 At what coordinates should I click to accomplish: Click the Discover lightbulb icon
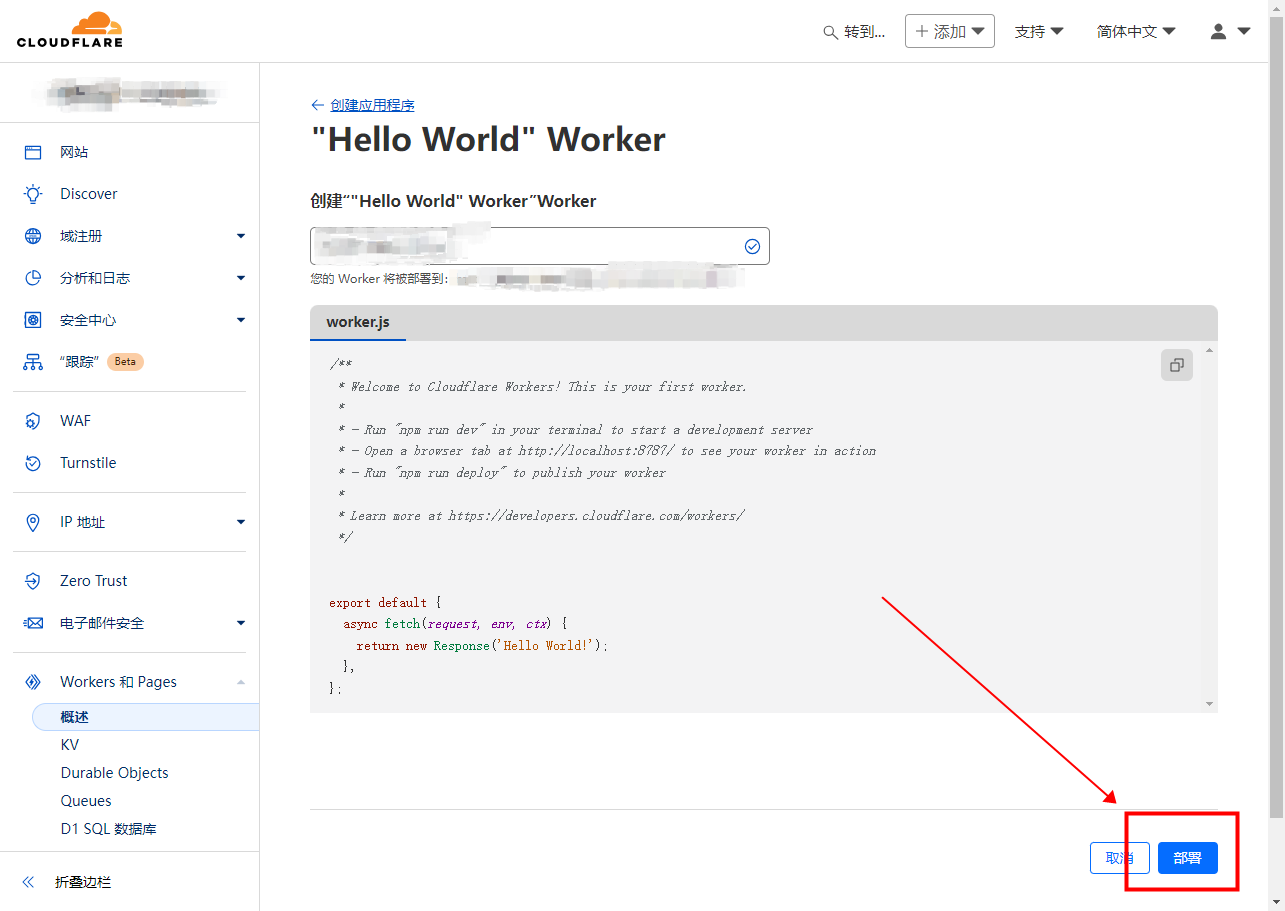click(33, 194)
